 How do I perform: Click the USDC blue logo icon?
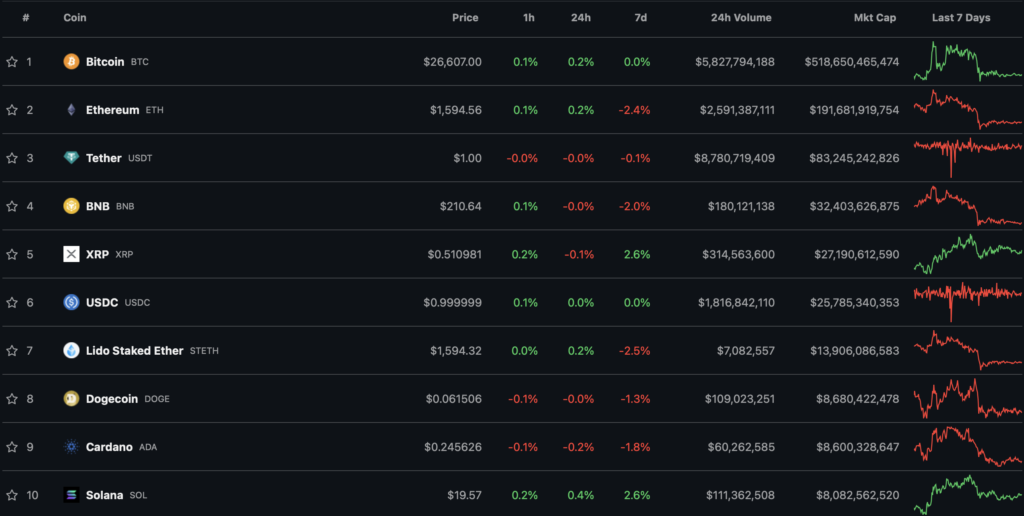[71, 302]
